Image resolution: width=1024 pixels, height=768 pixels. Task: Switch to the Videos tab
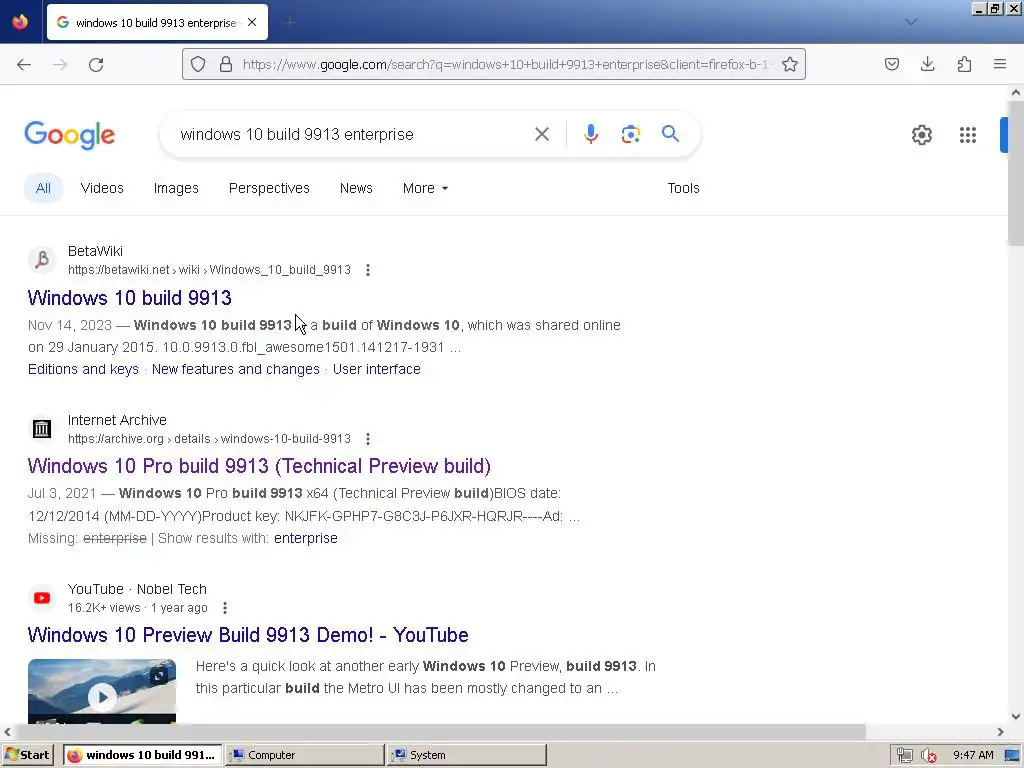coord(102,188)
